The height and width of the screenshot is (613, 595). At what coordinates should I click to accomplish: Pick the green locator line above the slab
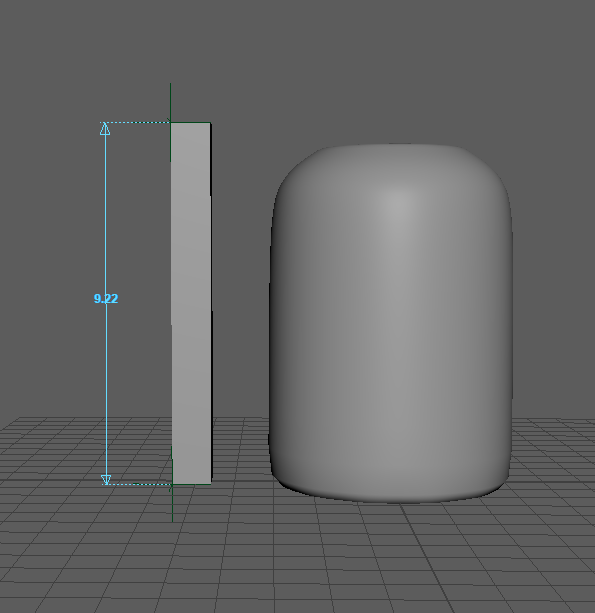pyautogui.click(x=170, y=102)
